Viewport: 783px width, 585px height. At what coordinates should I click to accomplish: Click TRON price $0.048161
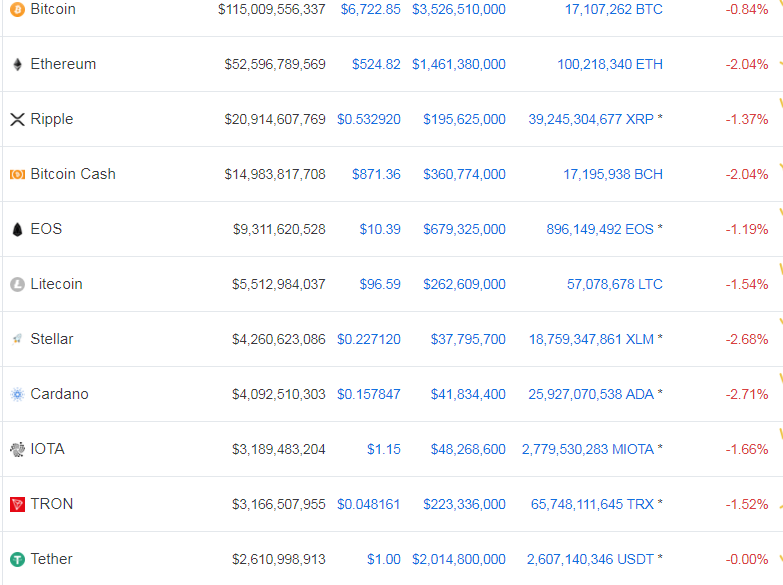369,504
